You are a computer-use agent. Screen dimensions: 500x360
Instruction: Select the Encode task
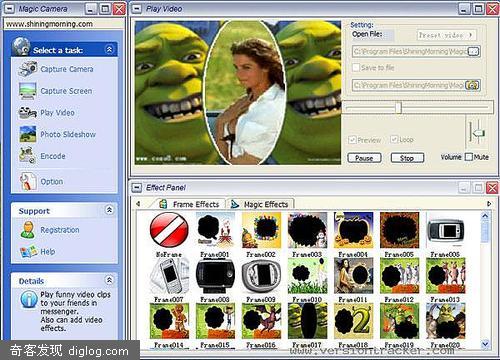click(x=42, y=156)
